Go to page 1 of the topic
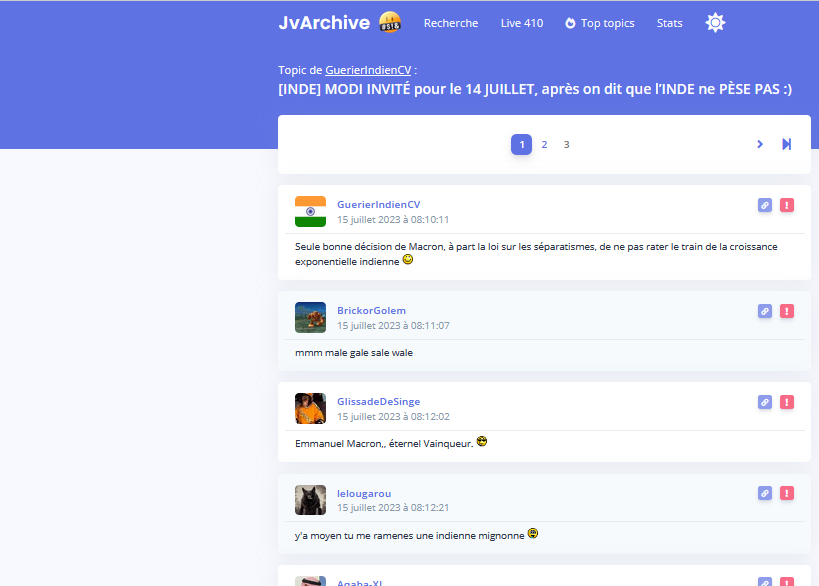This screenshot has width=819, height=586. point(521,144)
